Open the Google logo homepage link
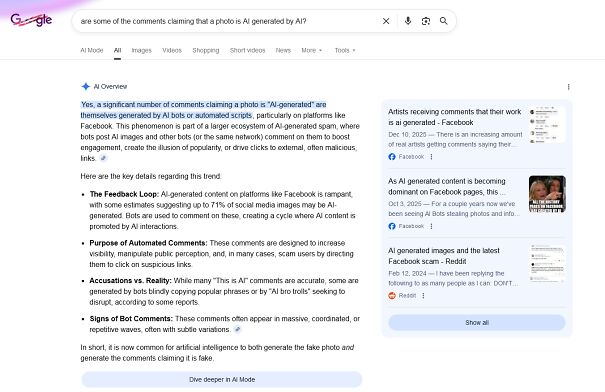605x392 pixels. (31, 19)
